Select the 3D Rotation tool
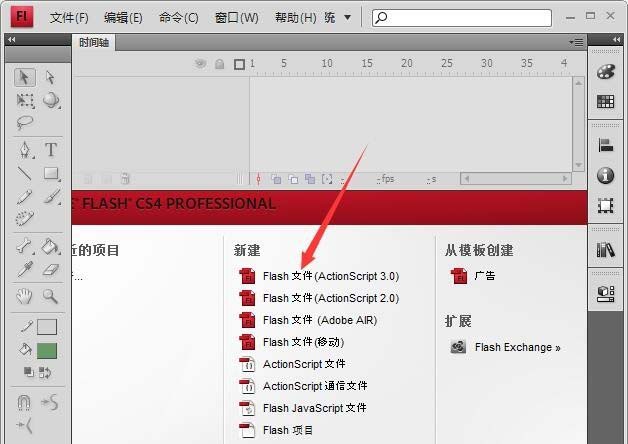 click(51, 100)
